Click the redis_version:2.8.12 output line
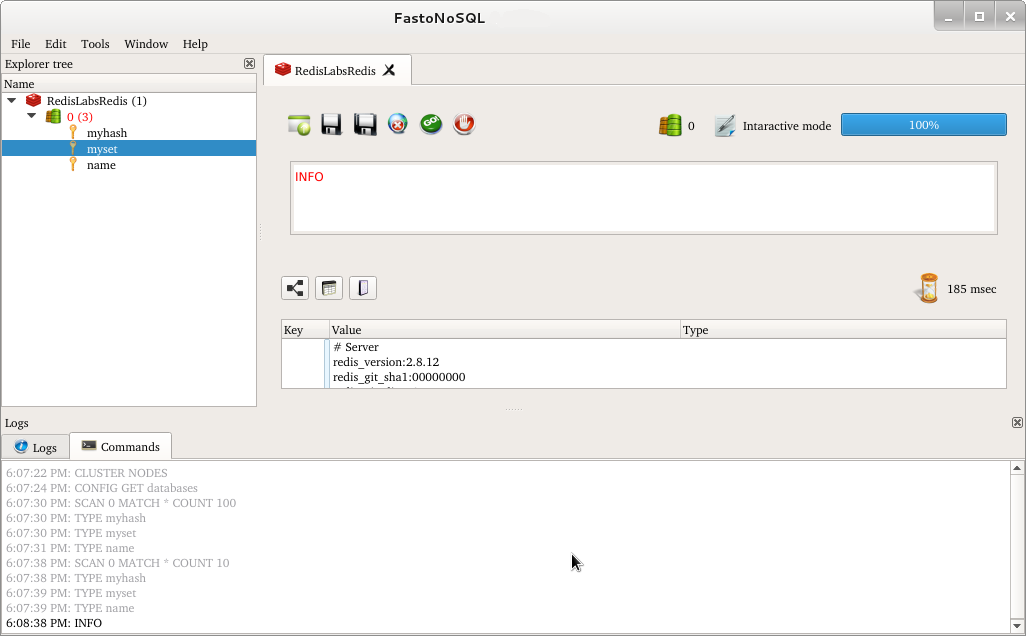 (386, 362)
